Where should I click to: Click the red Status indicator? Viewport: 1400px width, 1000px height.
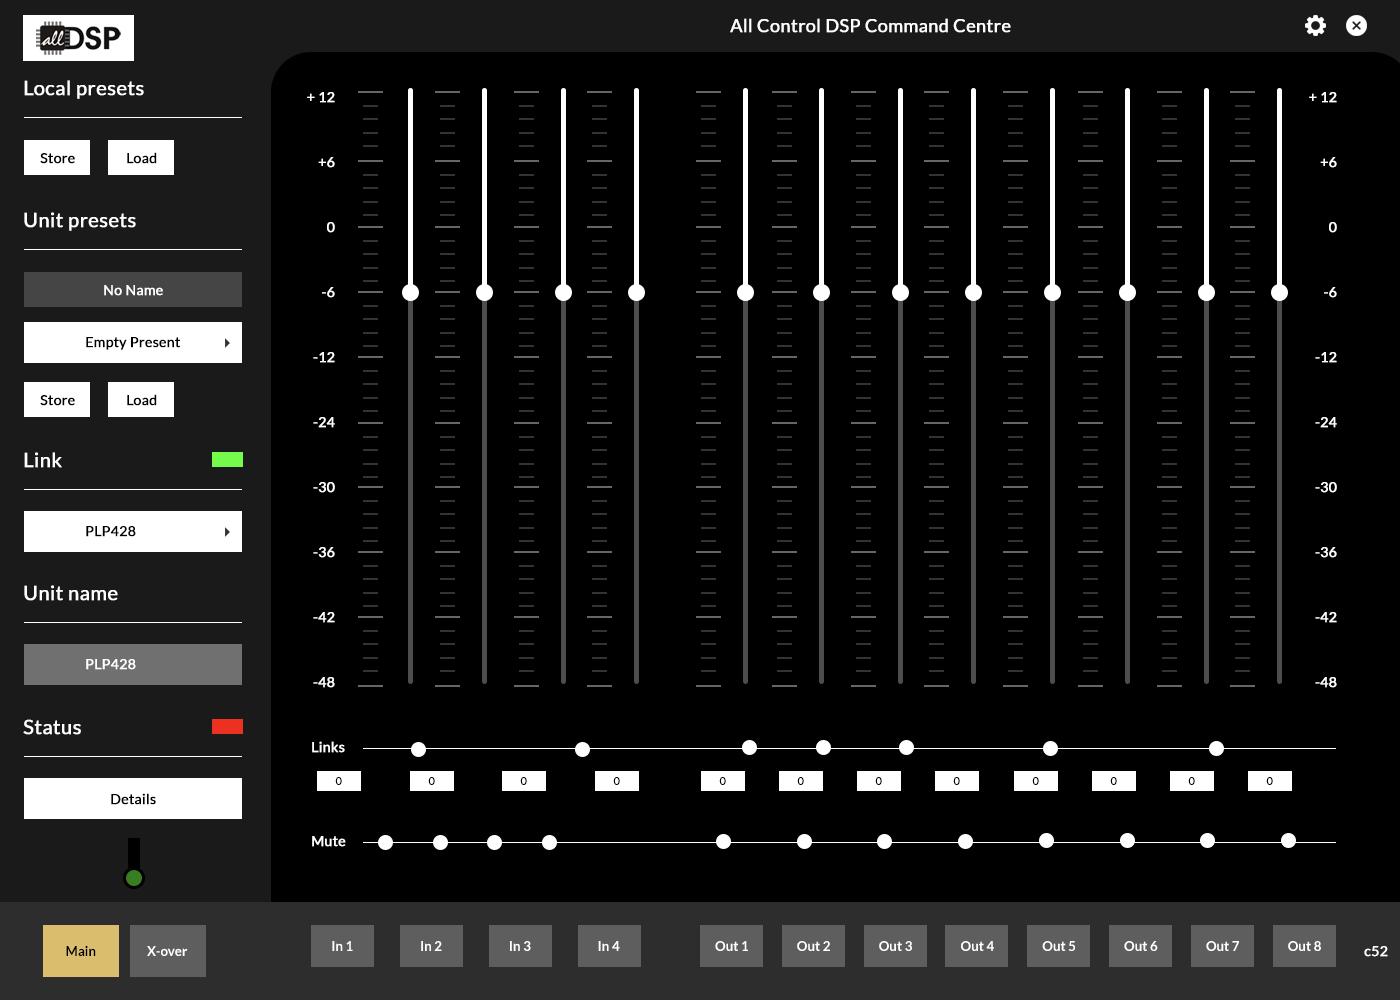coord(227,727)
